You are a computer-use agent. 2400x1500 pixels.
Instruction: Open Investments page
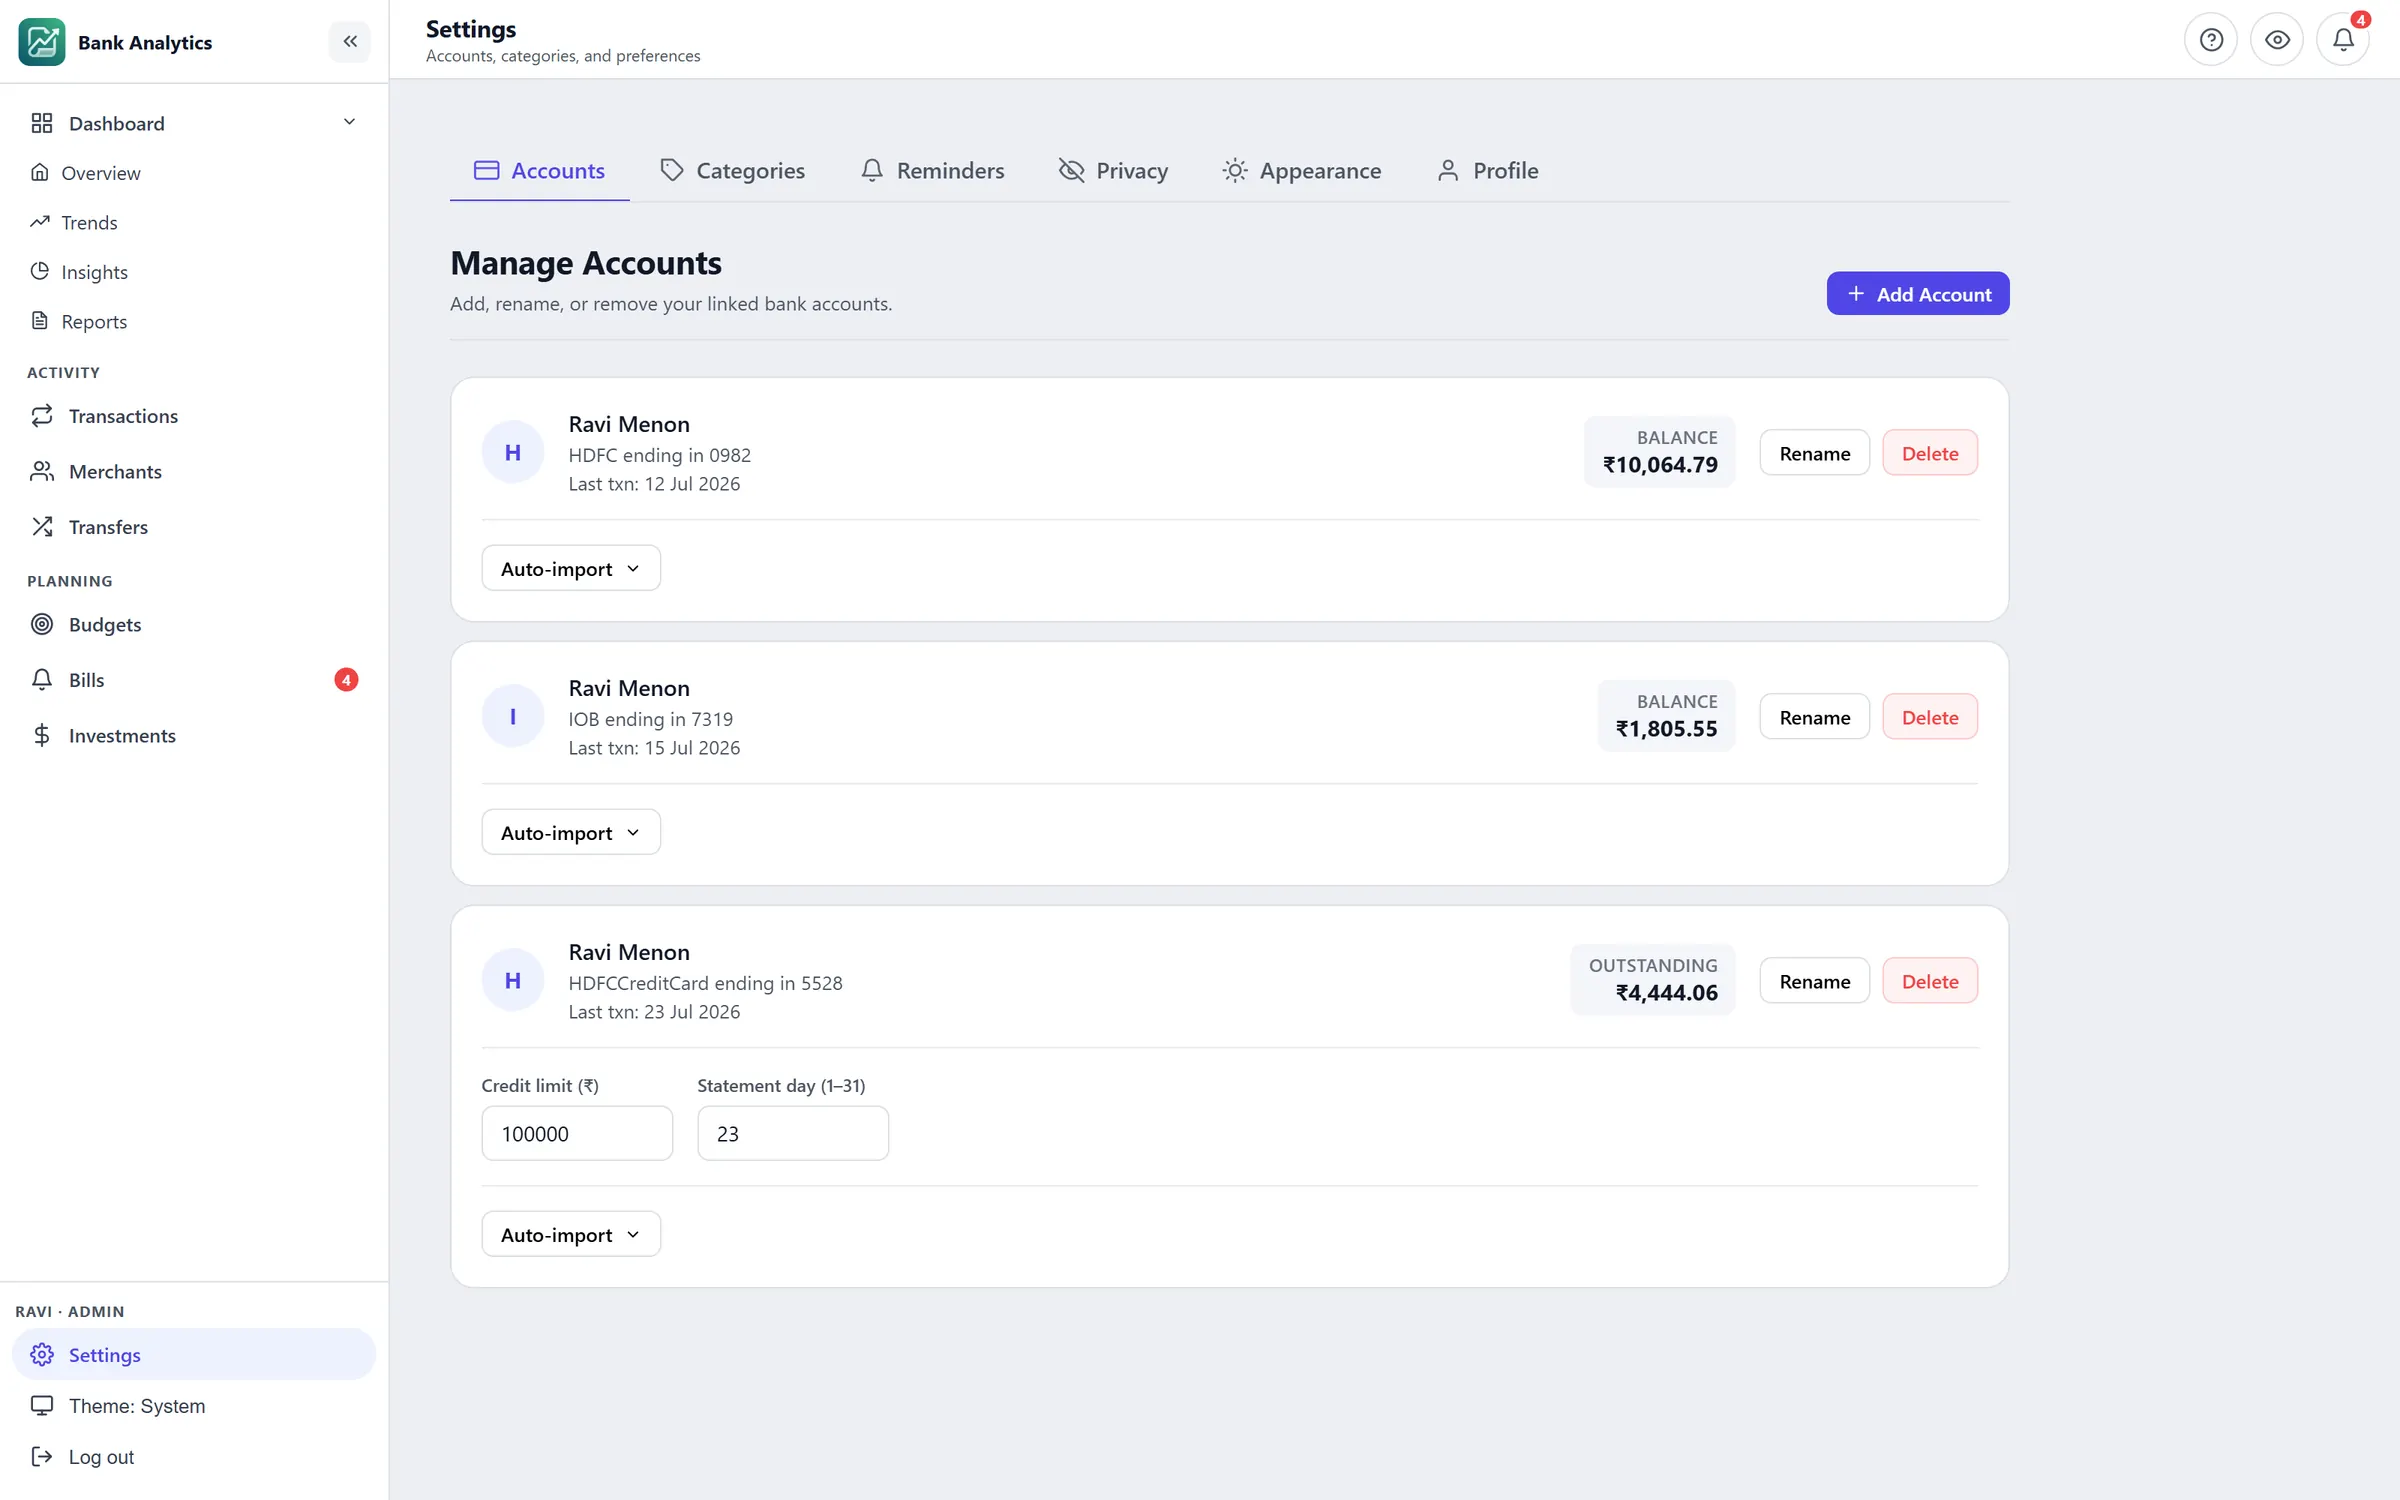(194, 736)
